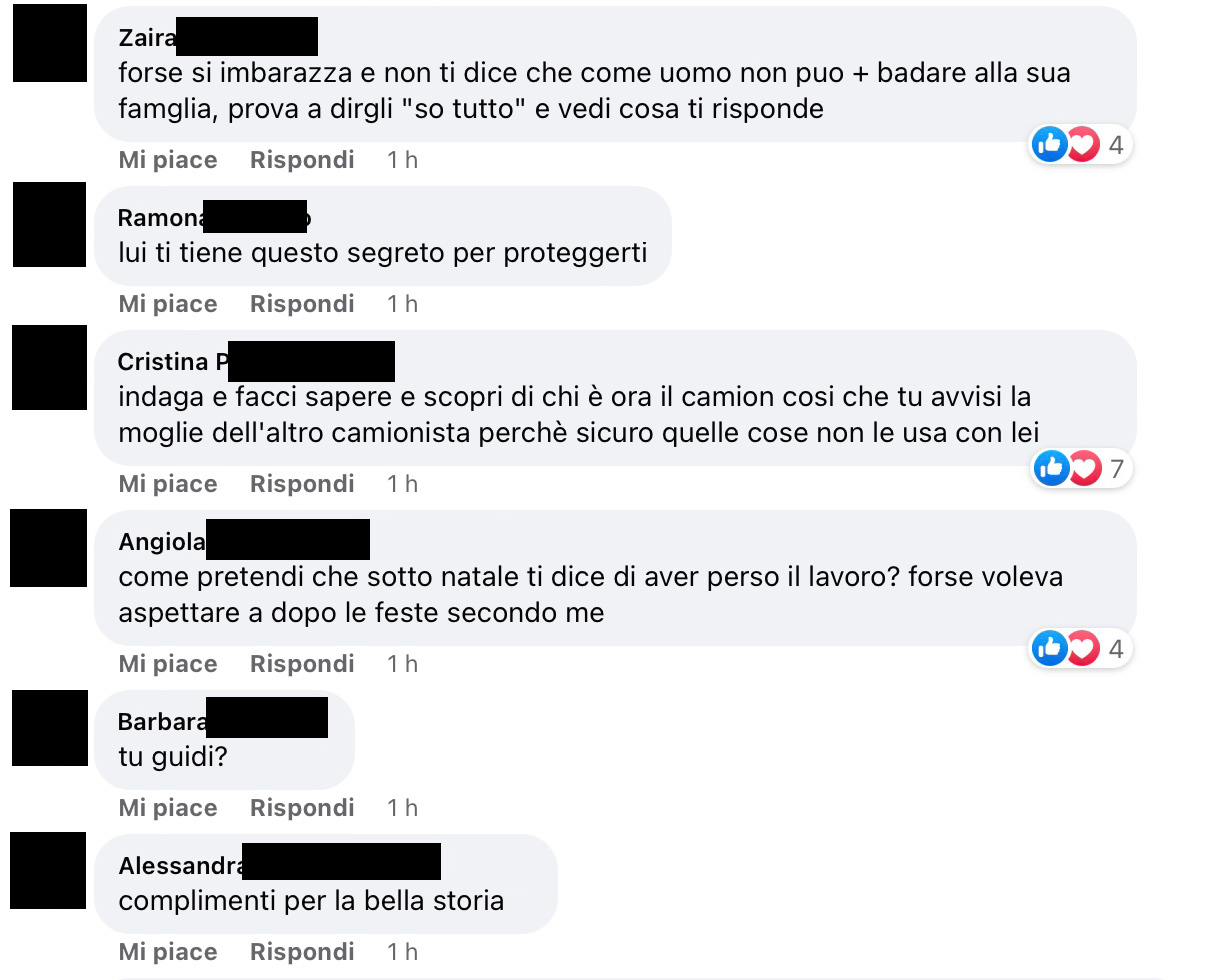1210x980 pixels.
Task: Open the reaction count 7 on Cristina's comment
Action: coord(1116,468)
